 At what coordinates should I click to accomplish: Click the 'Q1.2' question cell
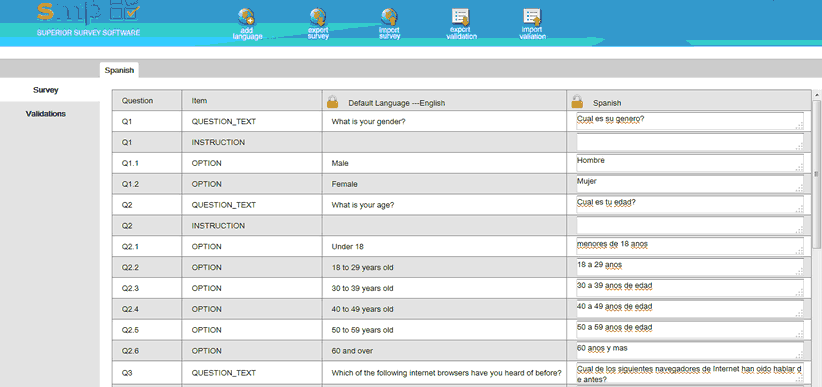click(147, 184)
